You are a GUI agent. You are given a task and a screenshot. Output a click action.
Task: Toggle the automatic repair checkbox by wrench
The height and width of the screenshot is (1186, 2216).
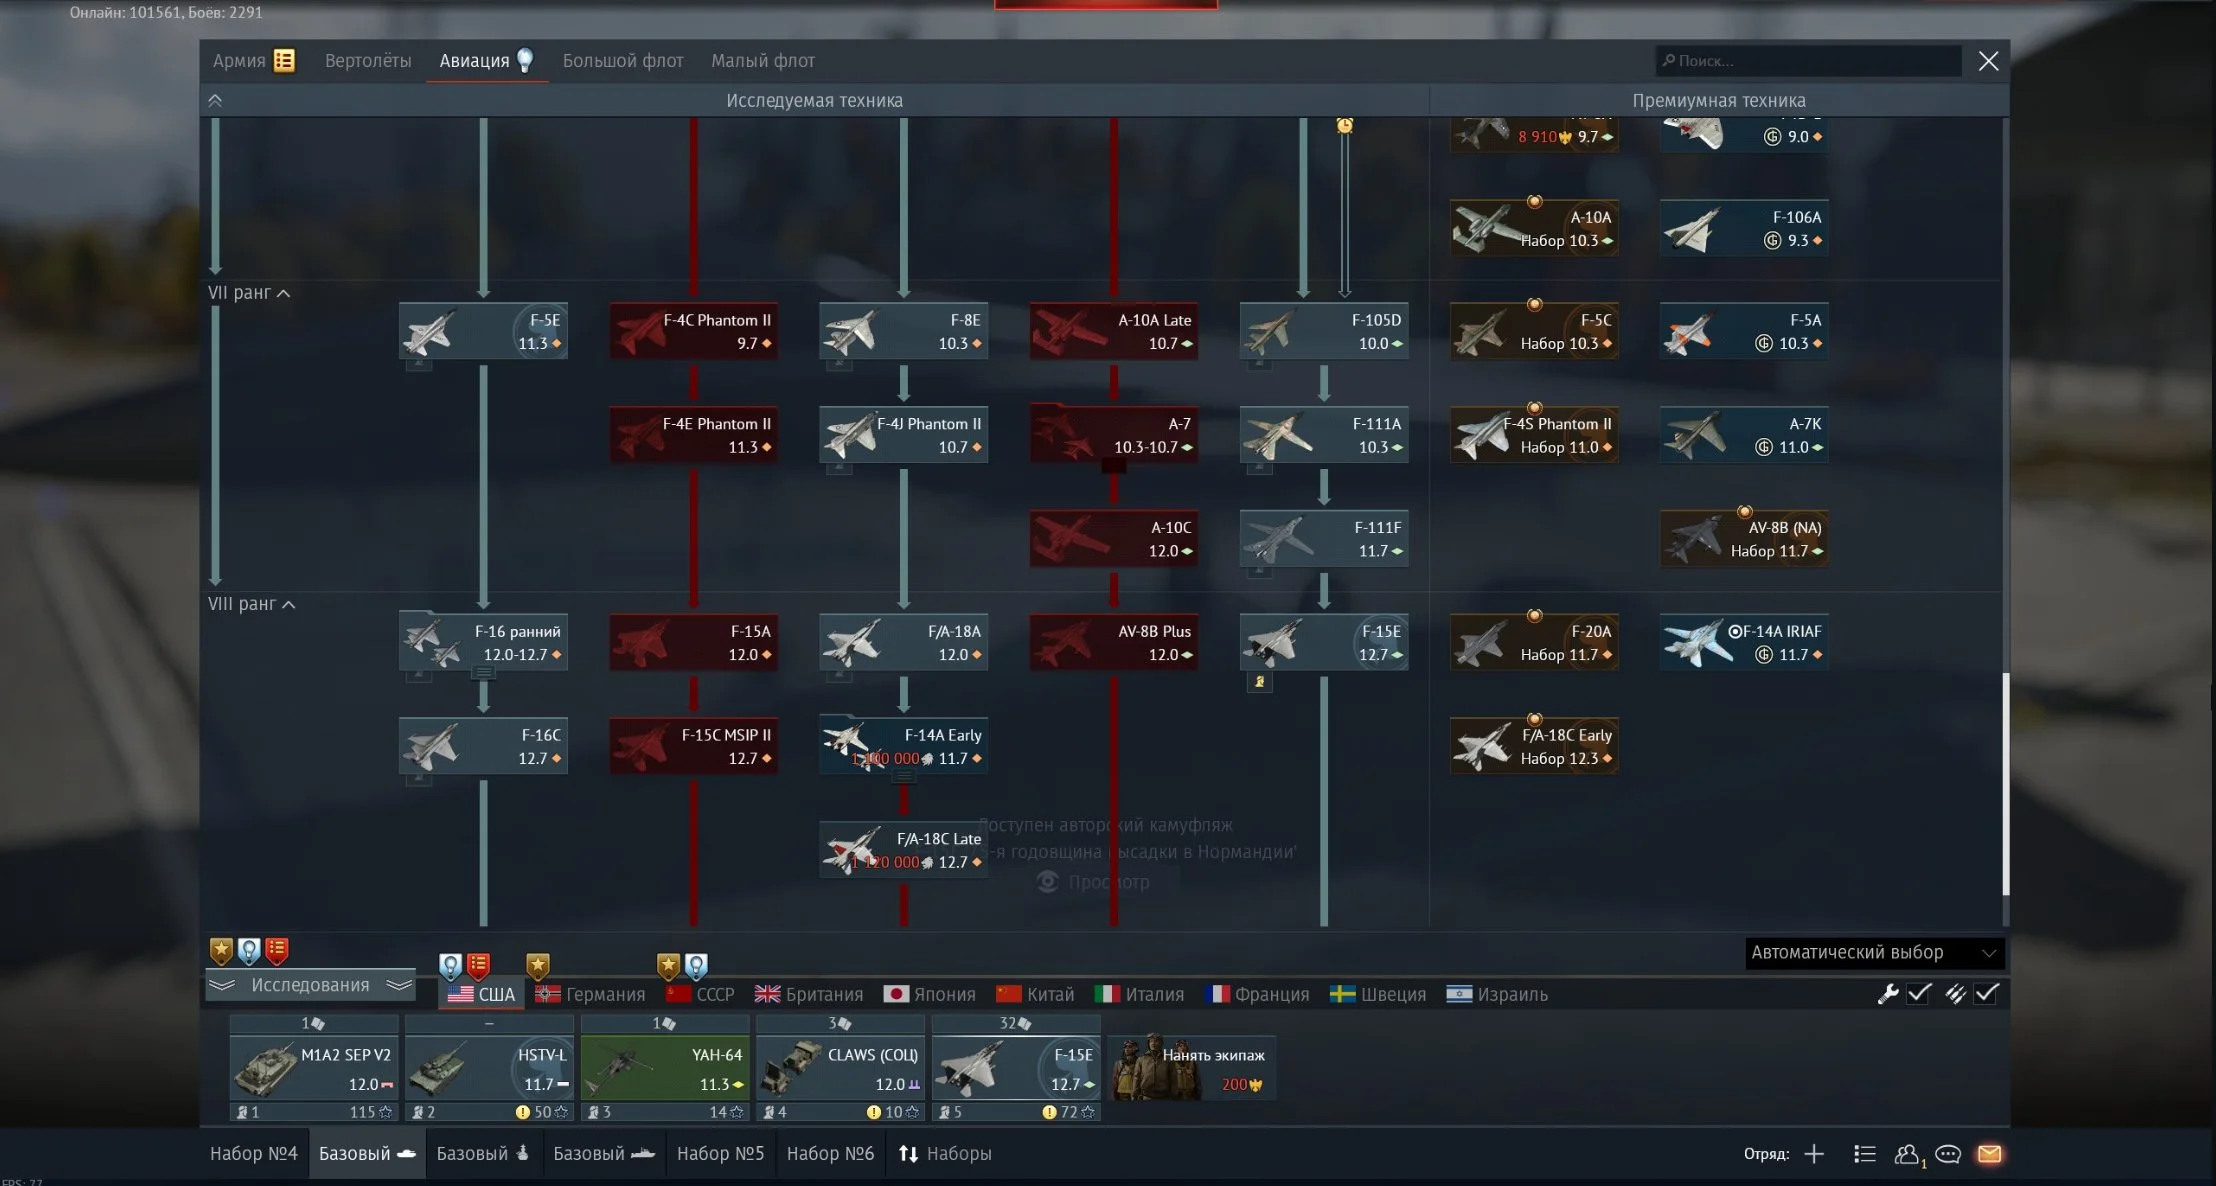tap(1919, 993)
